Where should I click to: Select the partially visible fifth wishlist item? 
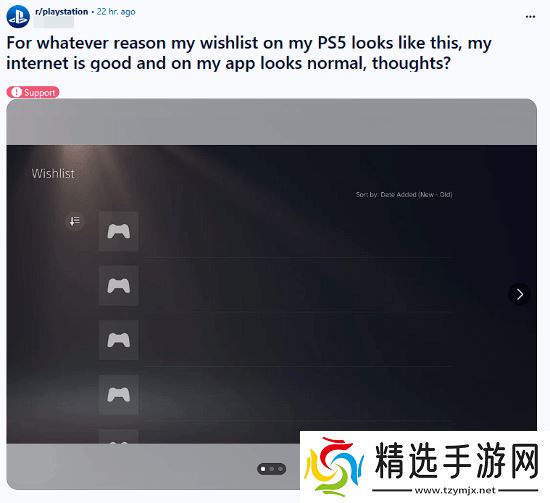(119, 437)
